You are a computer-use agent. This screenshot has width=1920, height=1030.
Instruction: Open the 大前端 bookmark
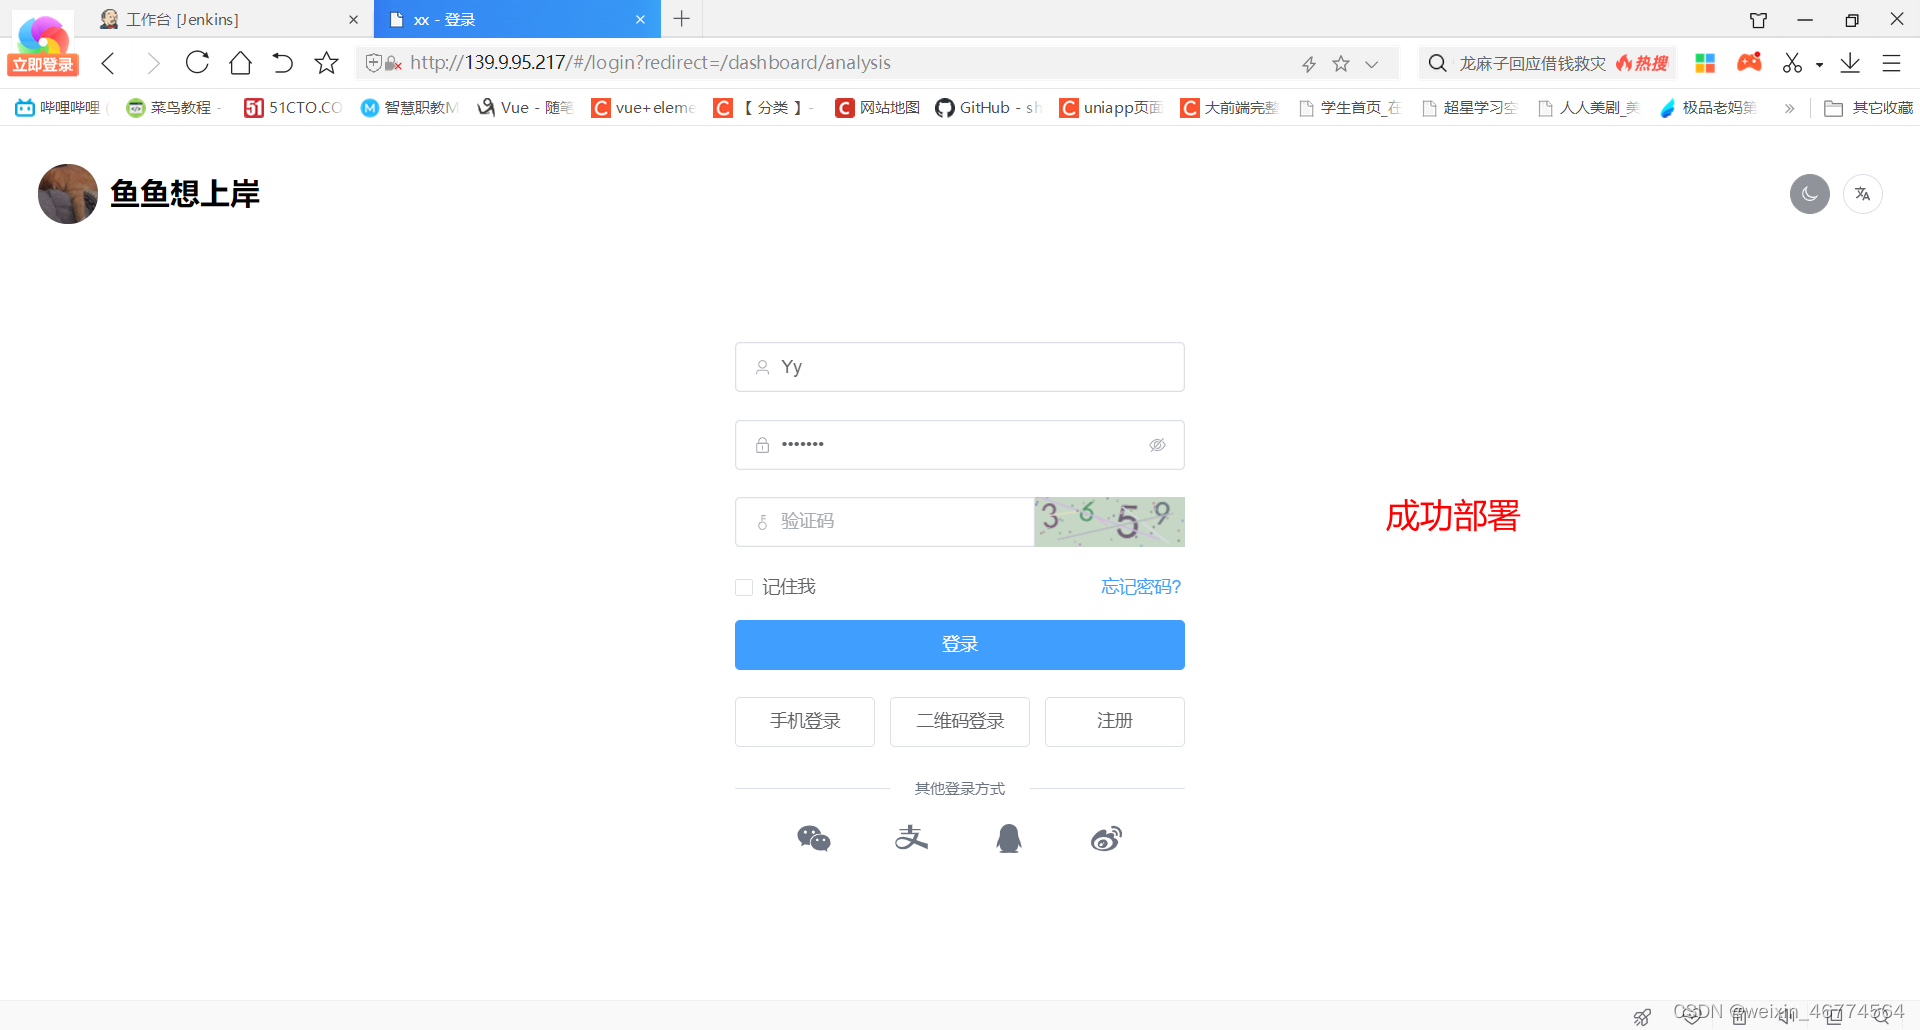[1229, 107]
